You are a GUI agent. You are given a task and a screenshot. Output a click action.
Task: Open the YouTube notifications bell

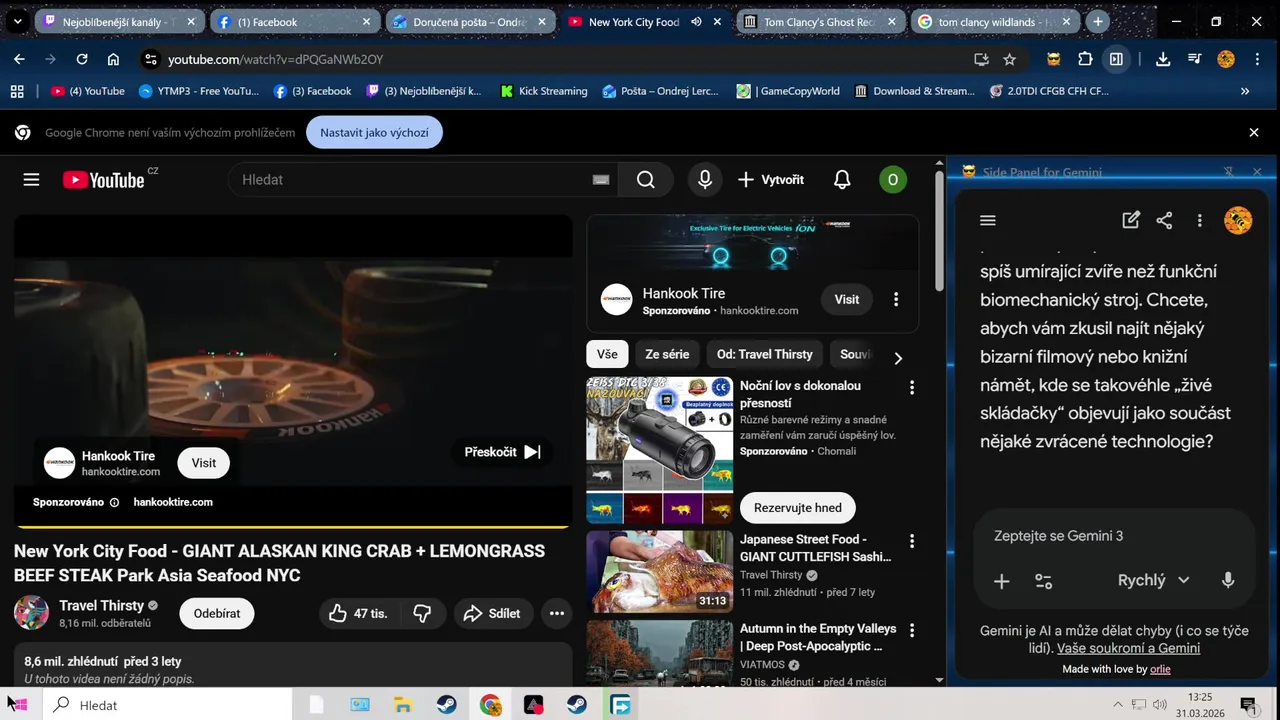coord(842,180)
